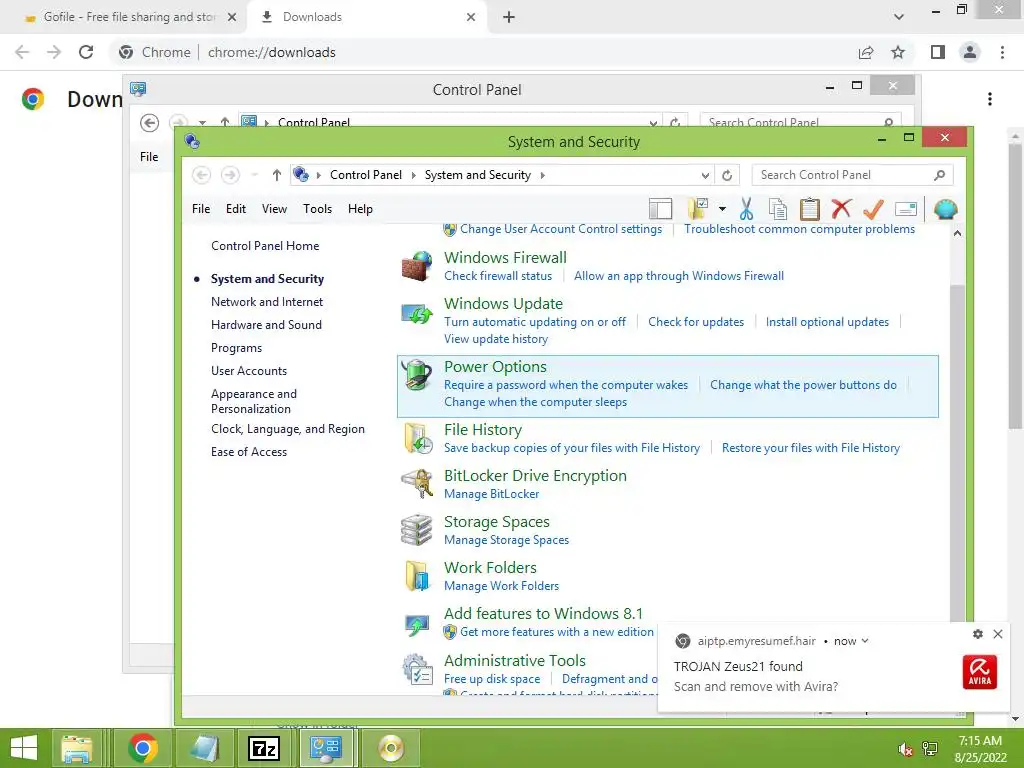Image resolution: width=1024 pixels, height=768 pixels.
Task: Expand arrow after System and Security breadcrumb
Action: tap(542, 175)
